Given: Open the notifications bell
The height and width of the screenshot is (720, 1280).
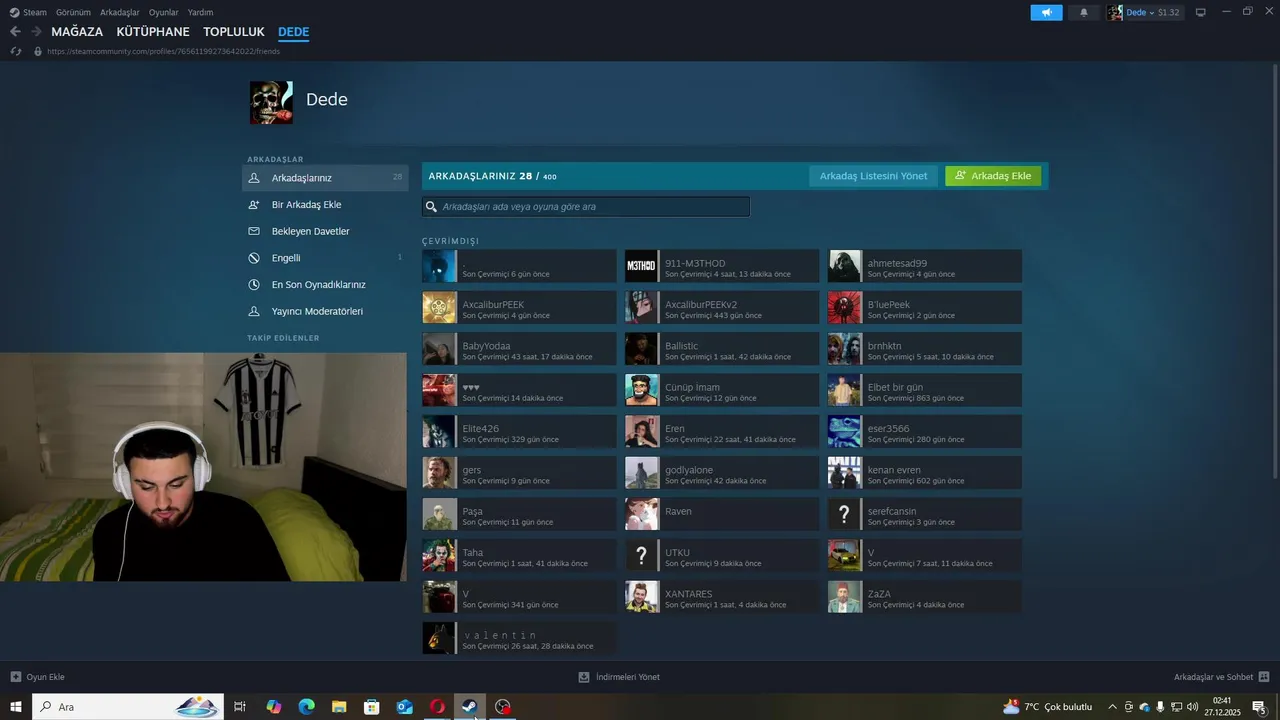Looking at the screenshot, I should [x=1084, y=12].
